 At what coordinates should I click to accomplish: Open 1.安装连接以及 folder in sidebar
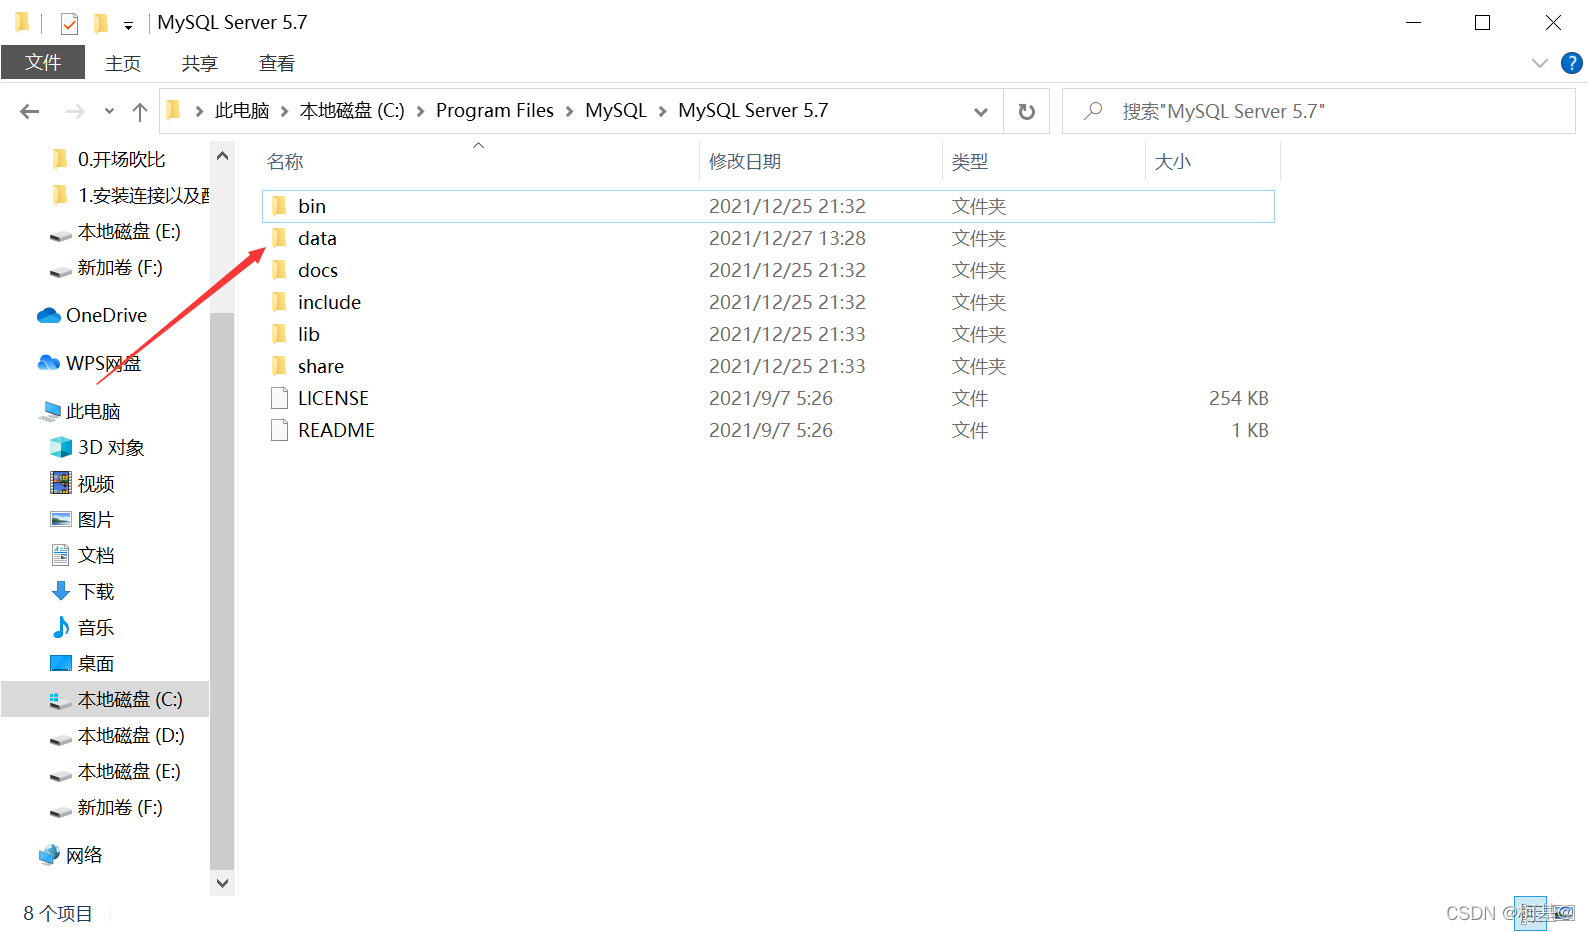(130, 195)
